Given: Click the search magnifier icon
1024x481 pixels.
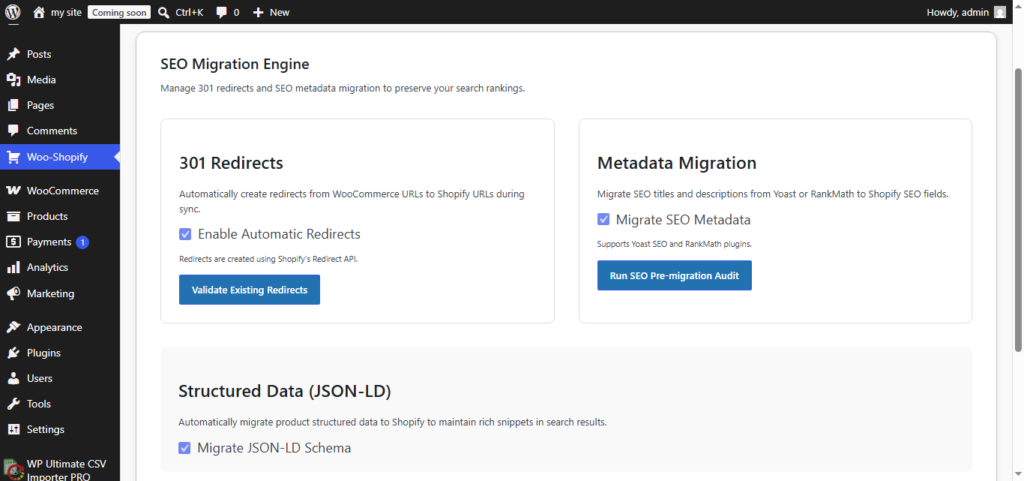Looking at the screenshot, I should tap(163, 12).
